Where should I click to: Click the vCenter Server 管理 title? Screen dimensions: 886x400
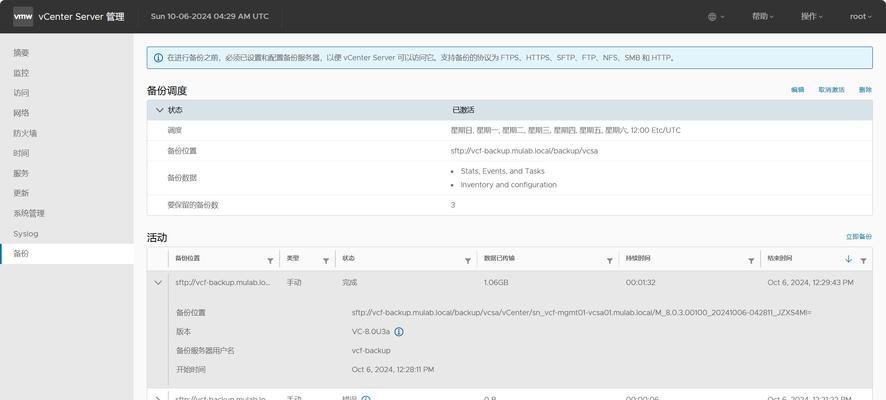(81, 17)
